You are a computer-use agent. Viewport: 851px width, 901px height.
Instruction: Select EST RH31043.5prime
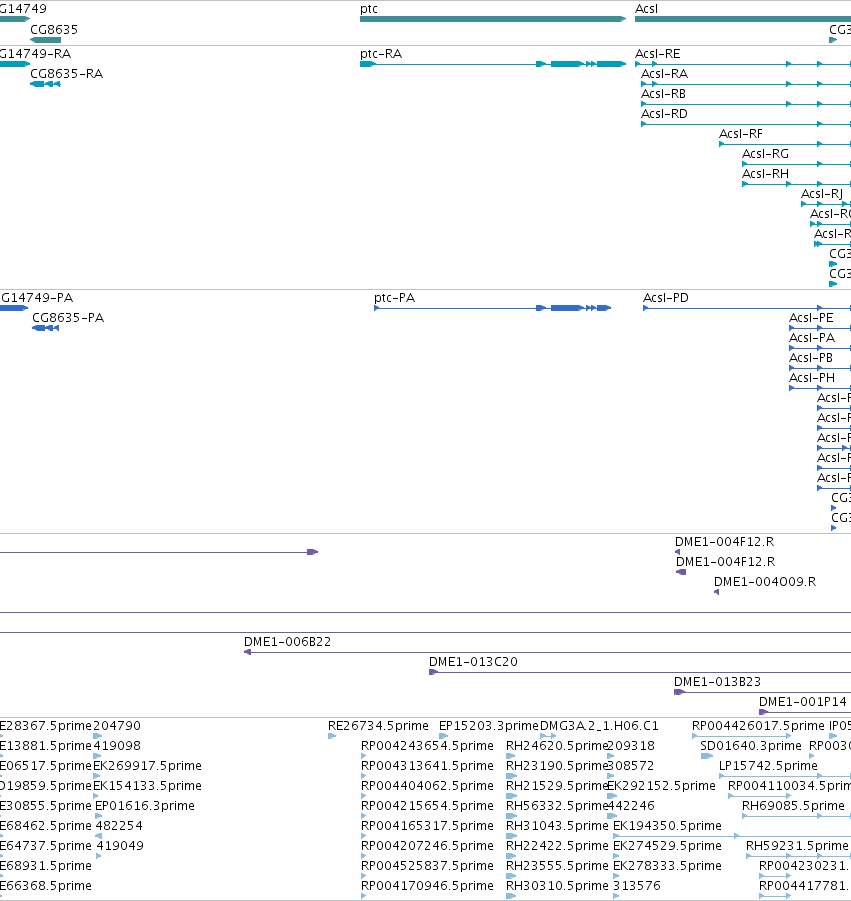pos(557,826)
